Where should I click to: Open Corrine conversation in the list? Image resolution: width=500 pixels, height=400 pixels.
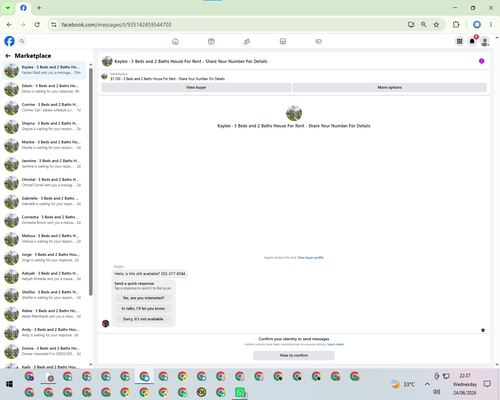44,107
